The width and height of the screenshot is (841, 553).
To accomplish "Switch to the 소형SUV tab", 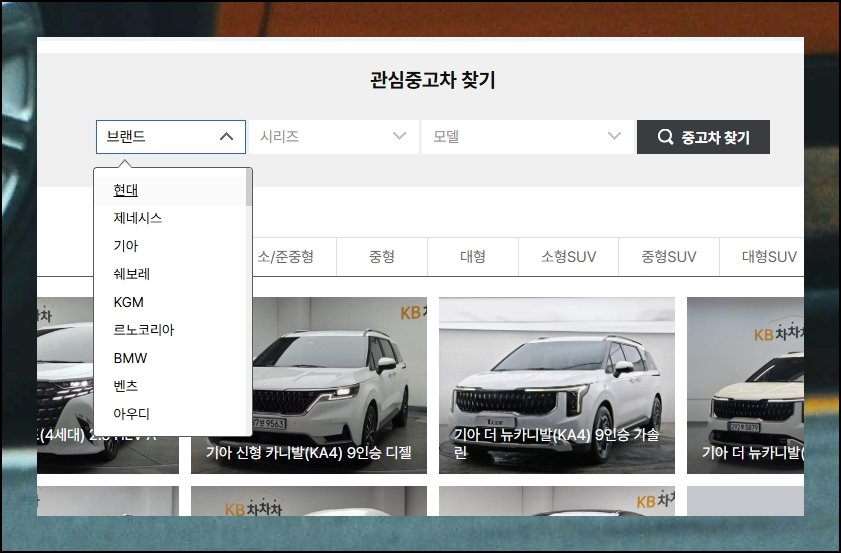I will [x=569, y=256].
